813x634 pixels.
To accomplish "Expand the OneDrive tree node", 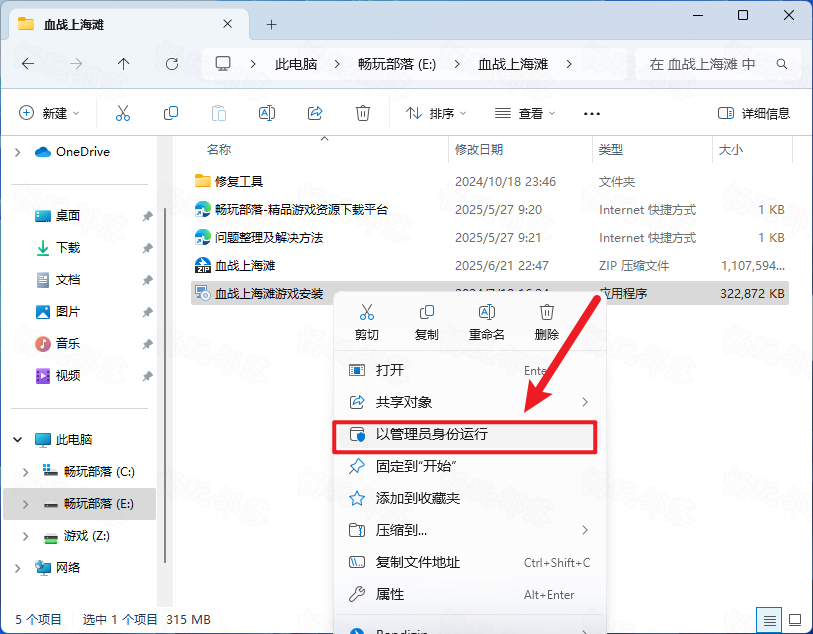I will [x=18, y=152].
